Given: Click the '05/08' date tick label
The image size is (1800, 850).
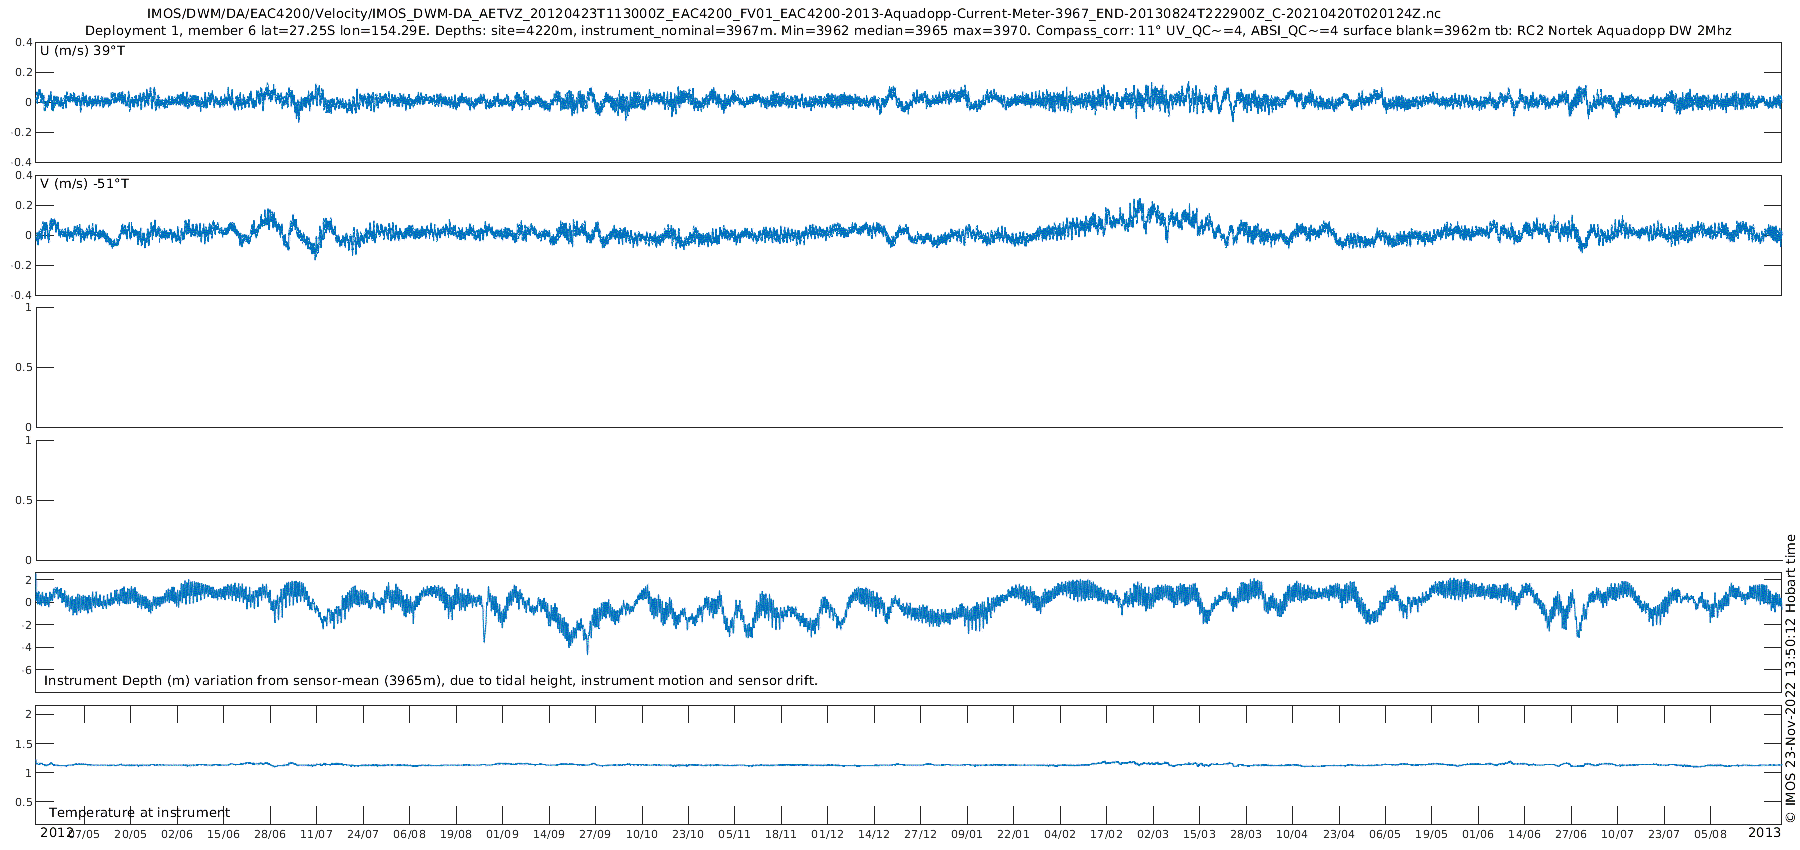Looking at the screenshot, I should click(x=1711, y=834).
